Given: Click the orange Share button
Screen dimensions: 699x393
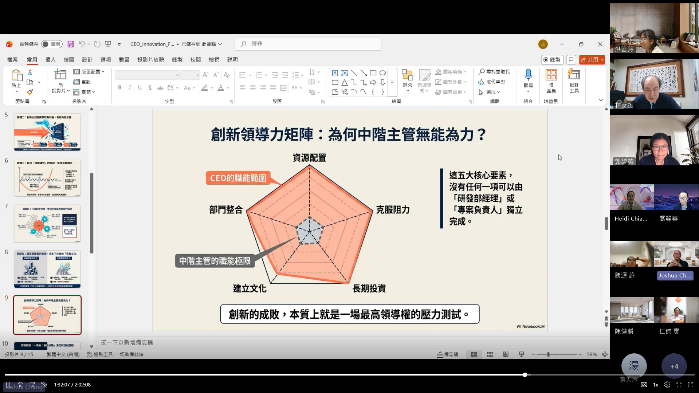Looking at the screenshot, I should 592,59.
